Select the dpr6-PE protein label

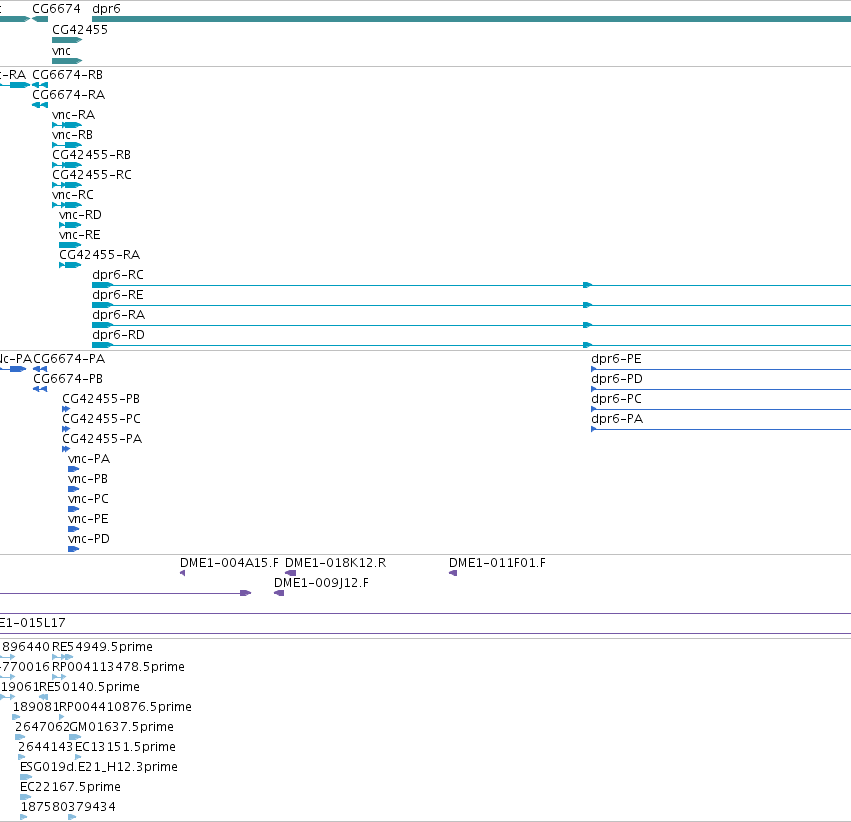[617, 359]
